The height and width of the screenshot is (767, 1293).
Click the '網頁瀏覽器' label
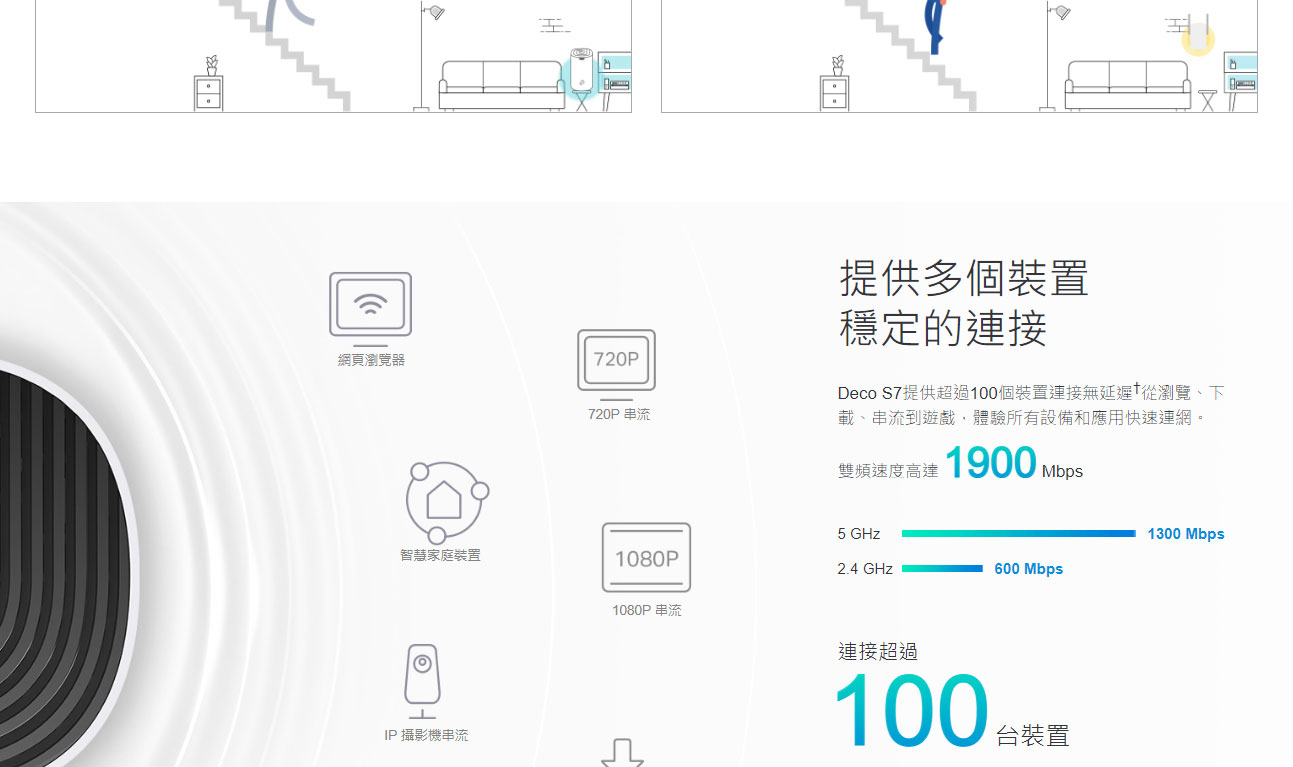click(x=371, y=360)
